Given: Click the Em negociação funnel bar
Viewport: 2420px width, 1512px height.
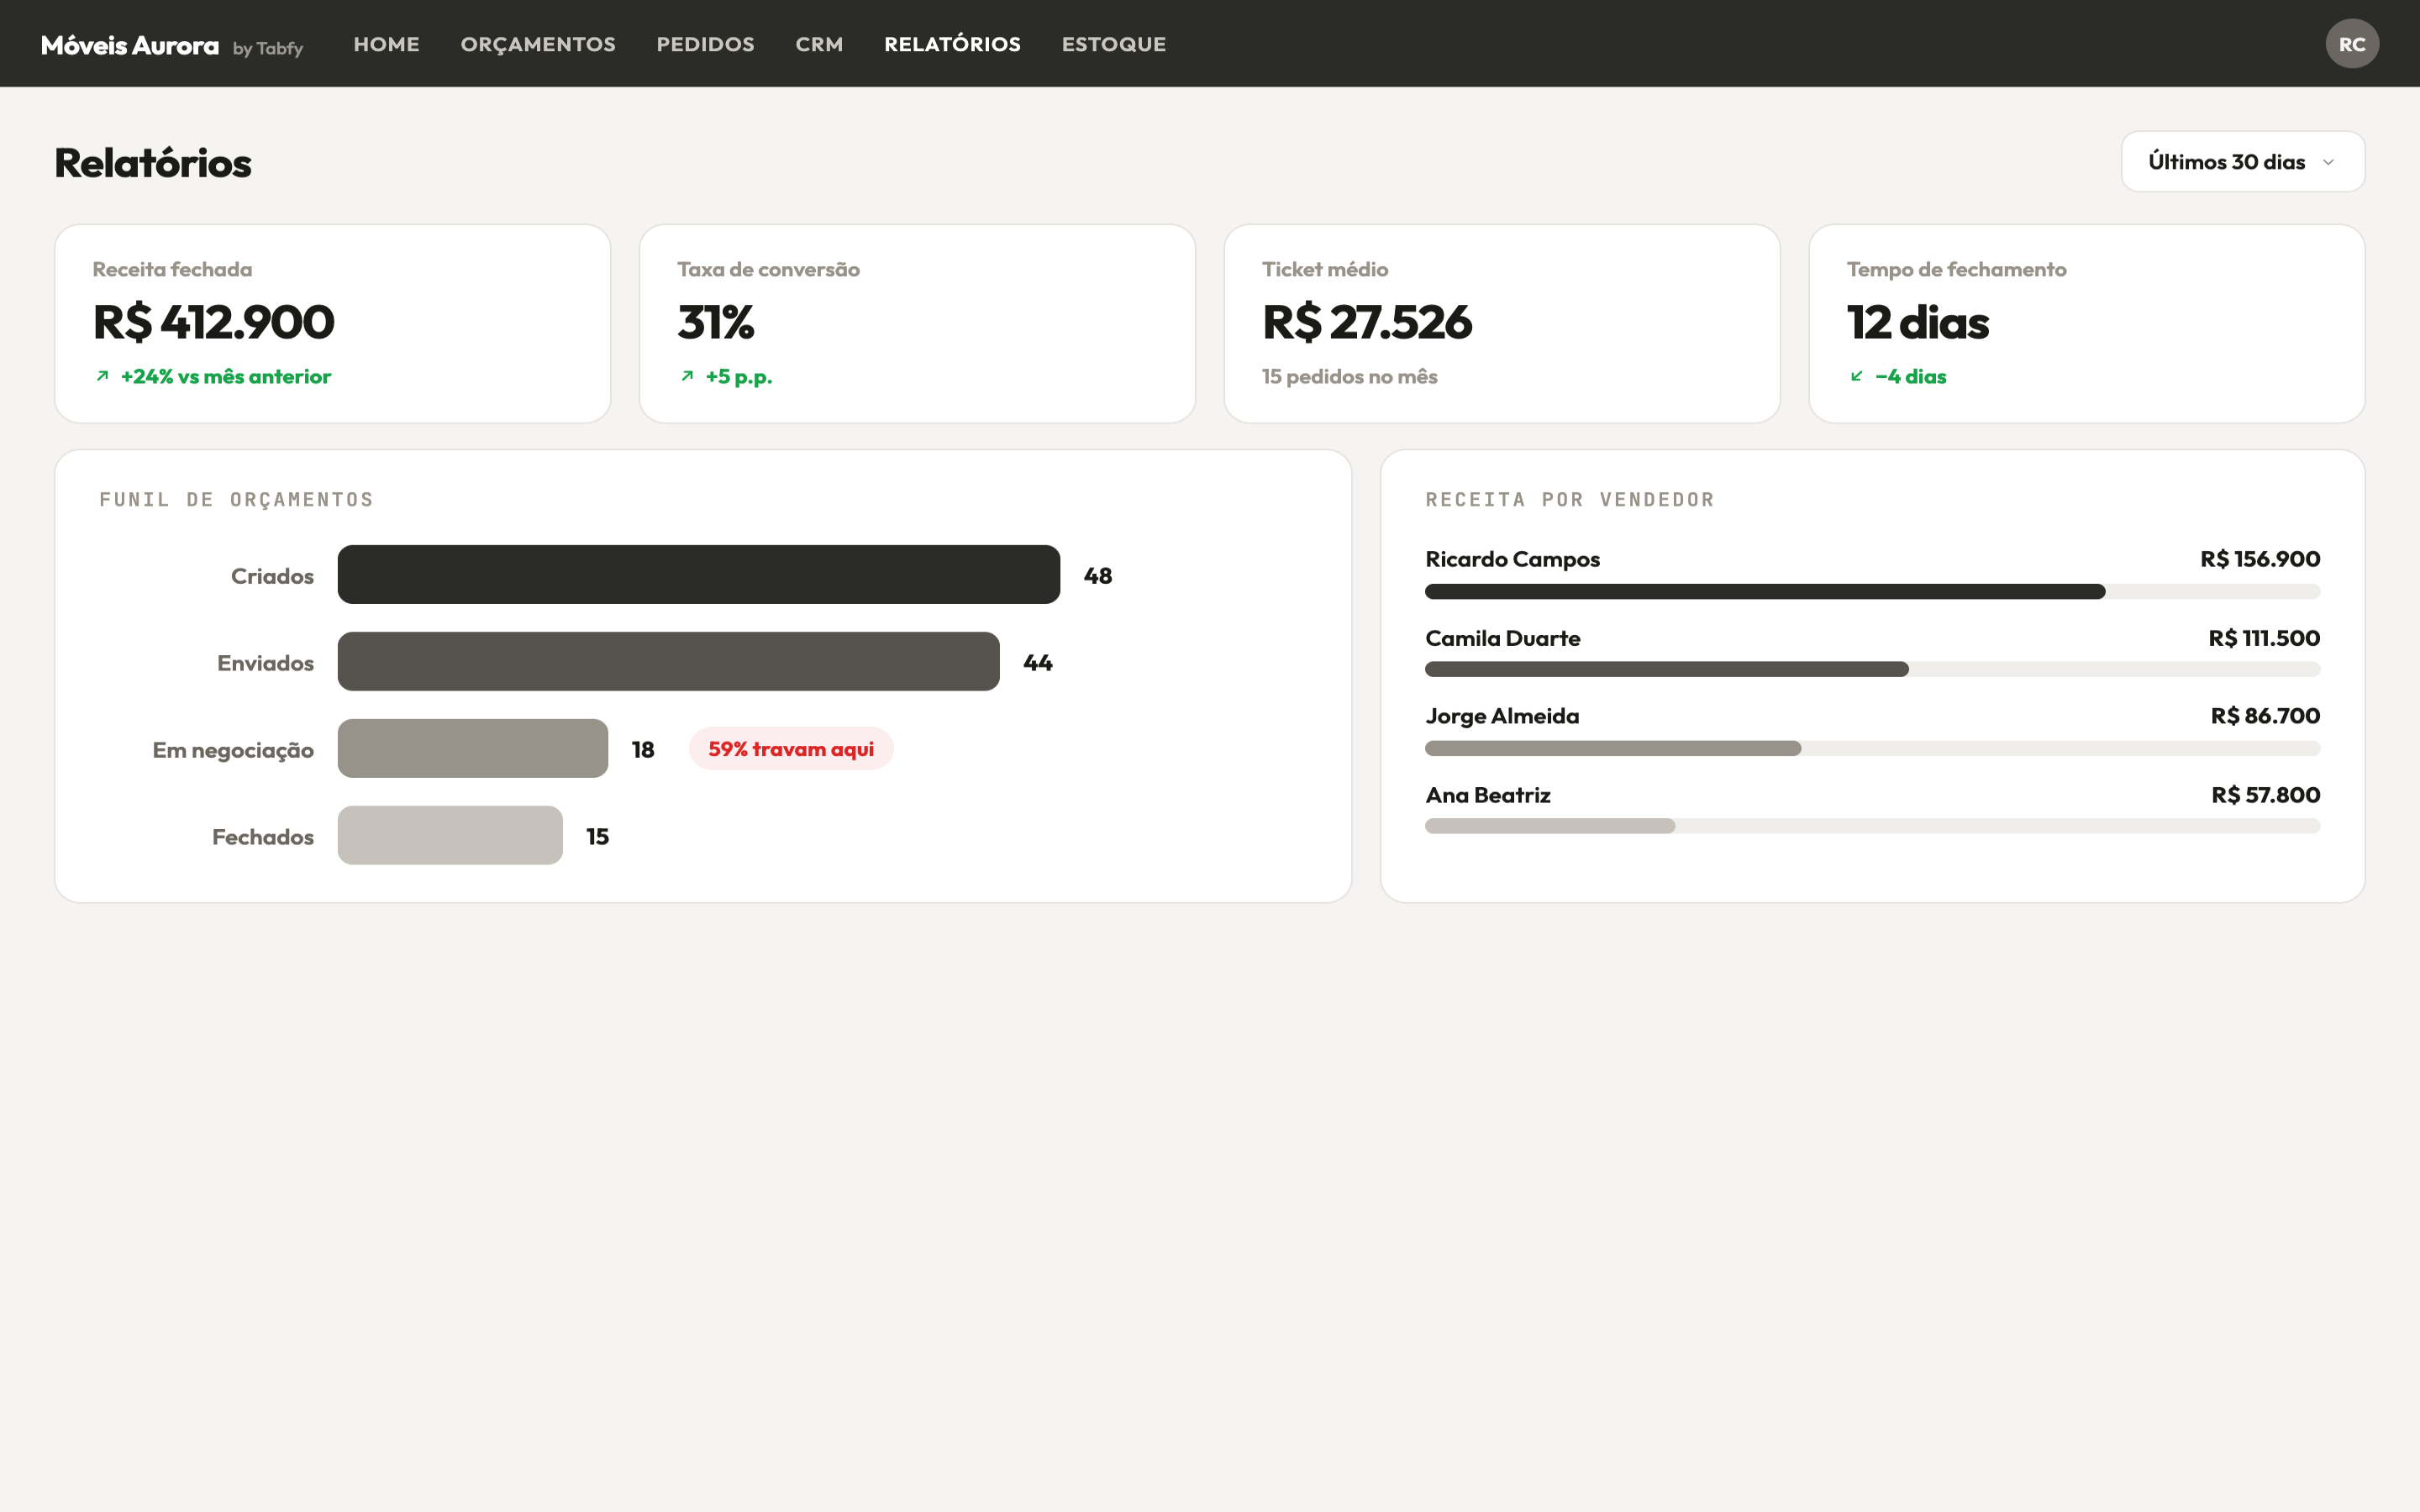Looking at the screenshot, I should tap(472, 748).
